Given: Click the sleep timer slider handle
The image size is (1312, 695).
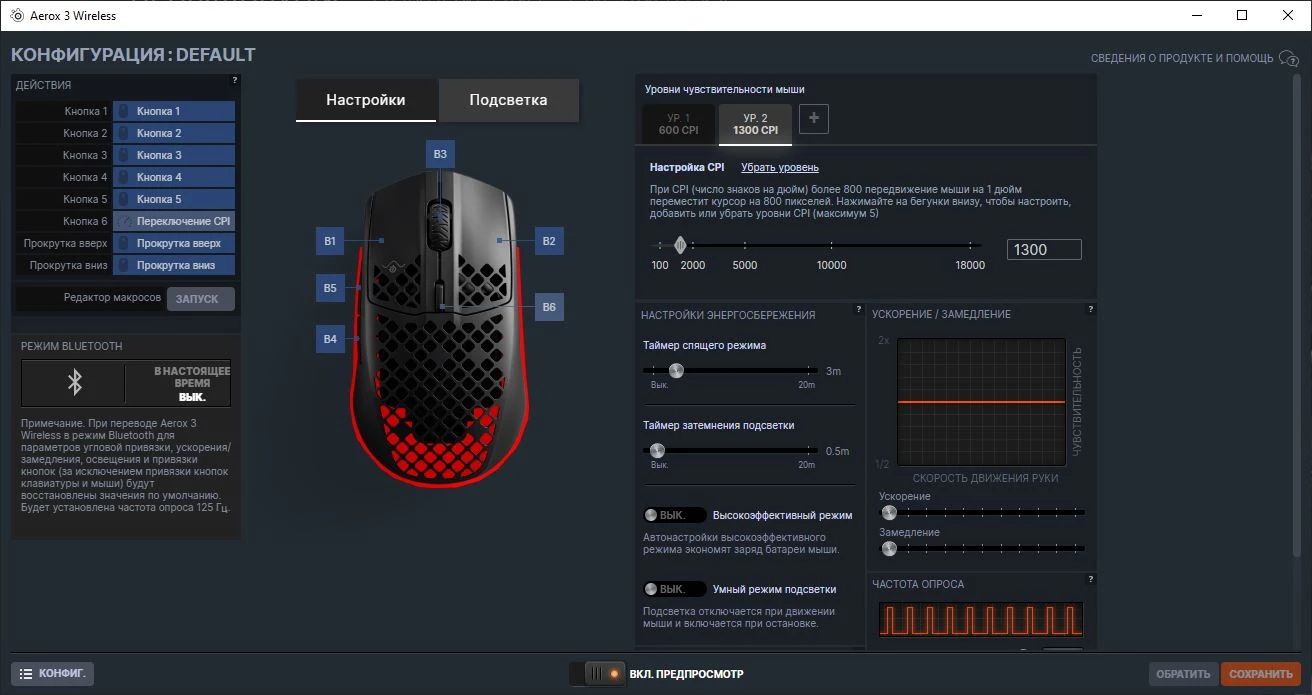Looking at the screenshot, I should coord(676,371).
